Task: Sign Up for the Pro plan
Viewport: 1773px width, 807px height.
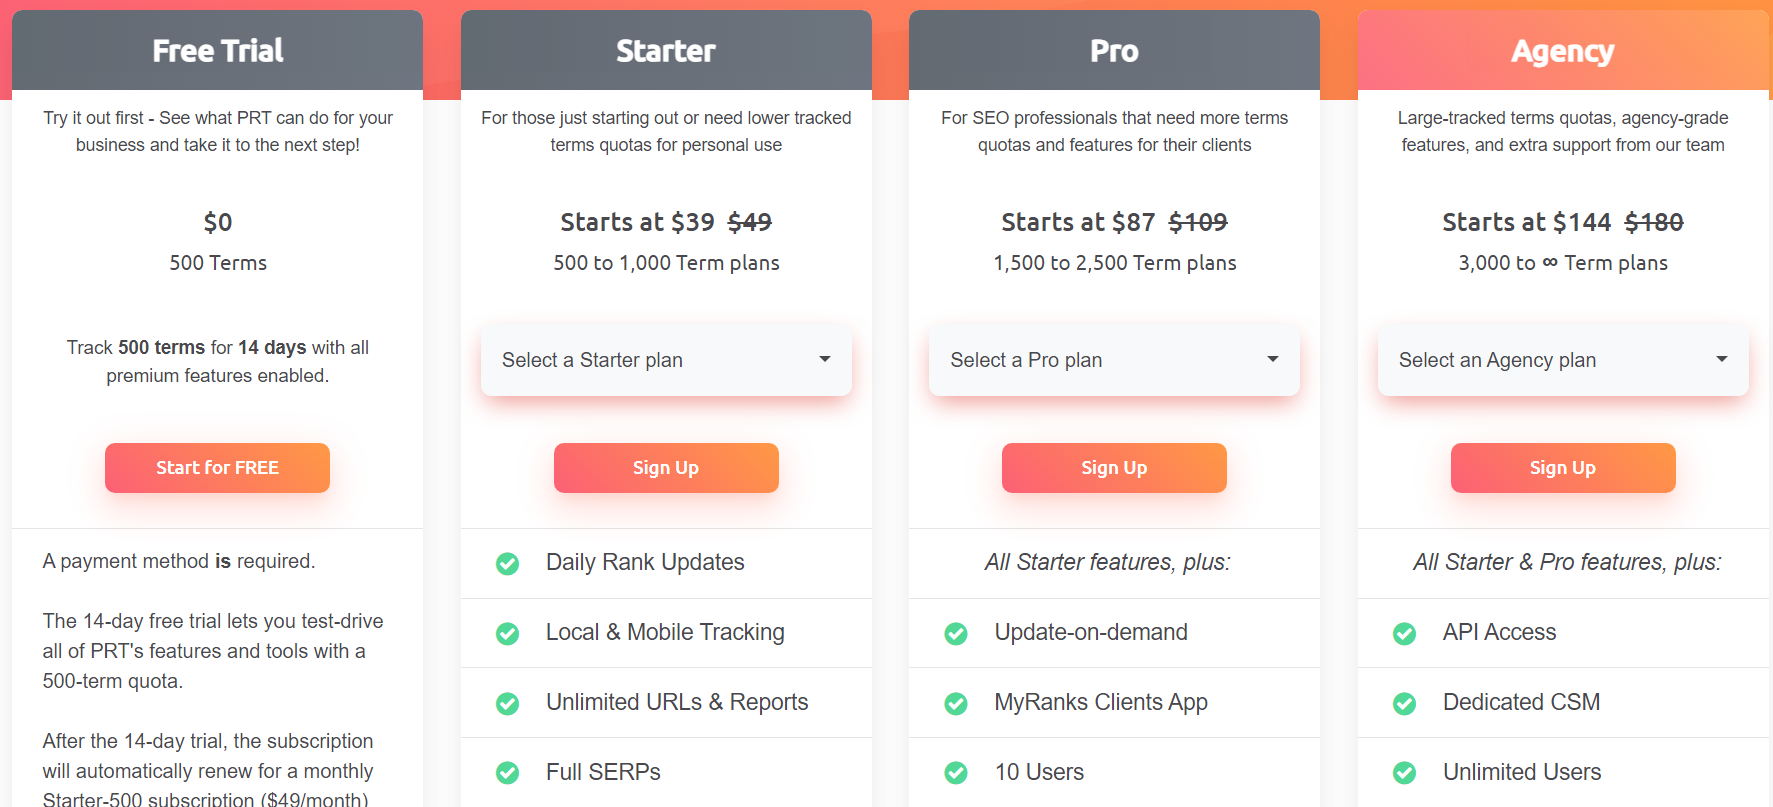Action: point(1114,468)
